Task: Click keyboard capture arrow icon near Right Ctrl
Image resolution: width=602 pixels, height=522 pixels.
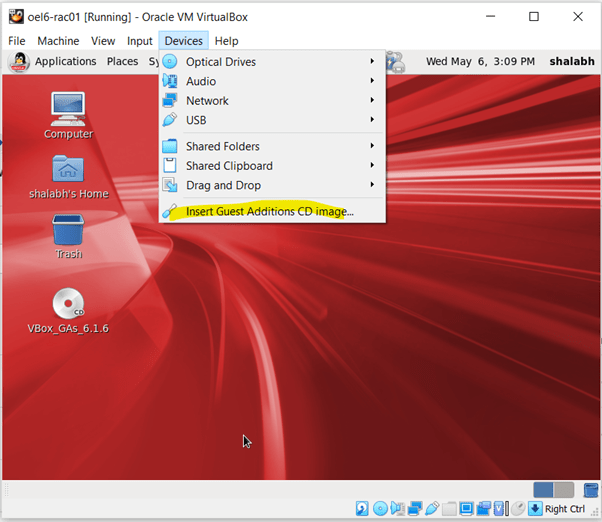Action: pos(534,509)
